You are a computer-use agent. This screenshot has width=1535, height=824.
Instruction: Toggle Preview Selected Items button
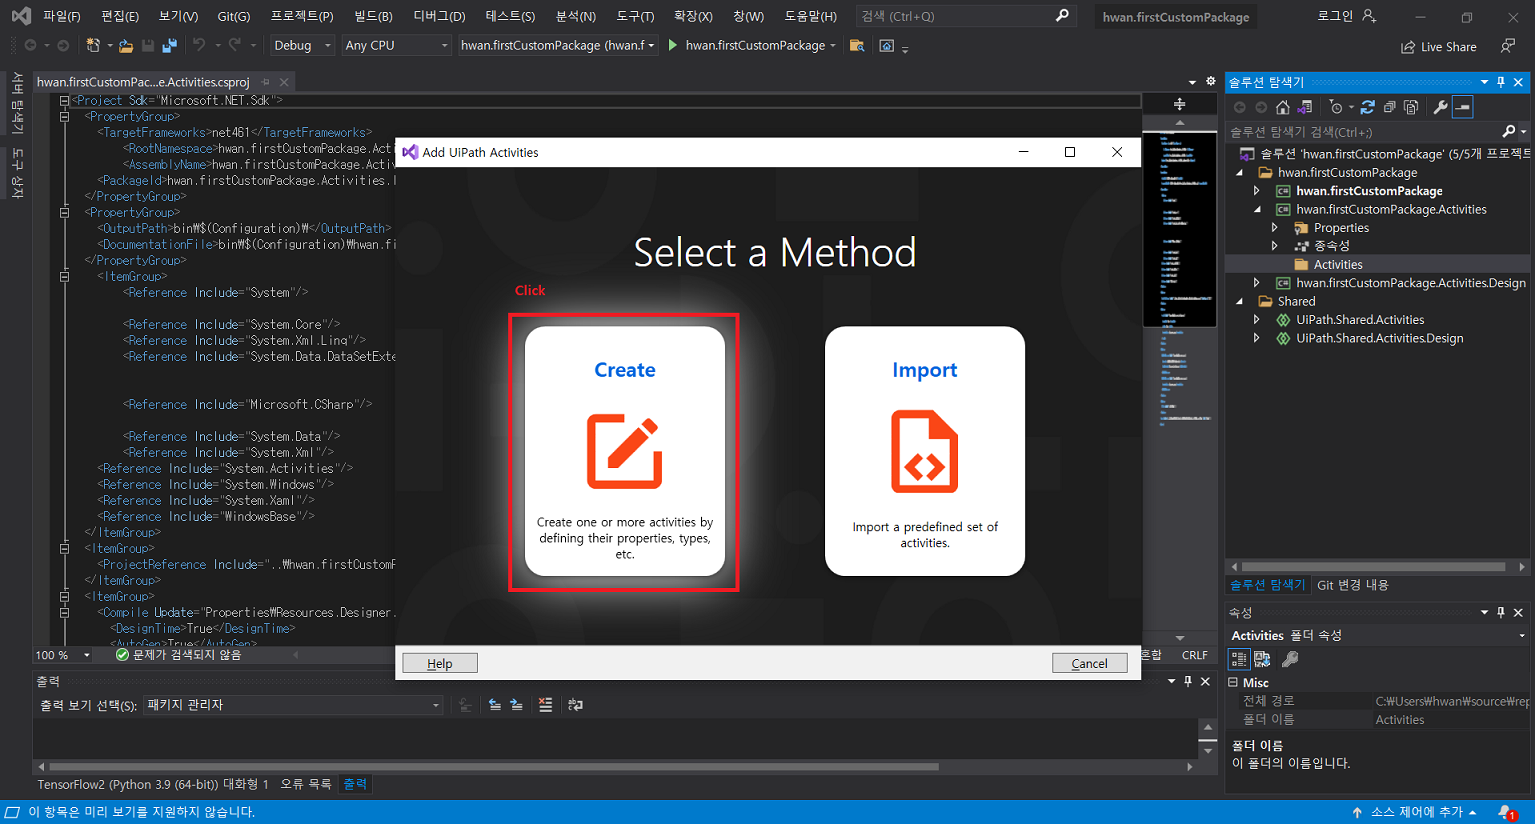(1463, 107)
